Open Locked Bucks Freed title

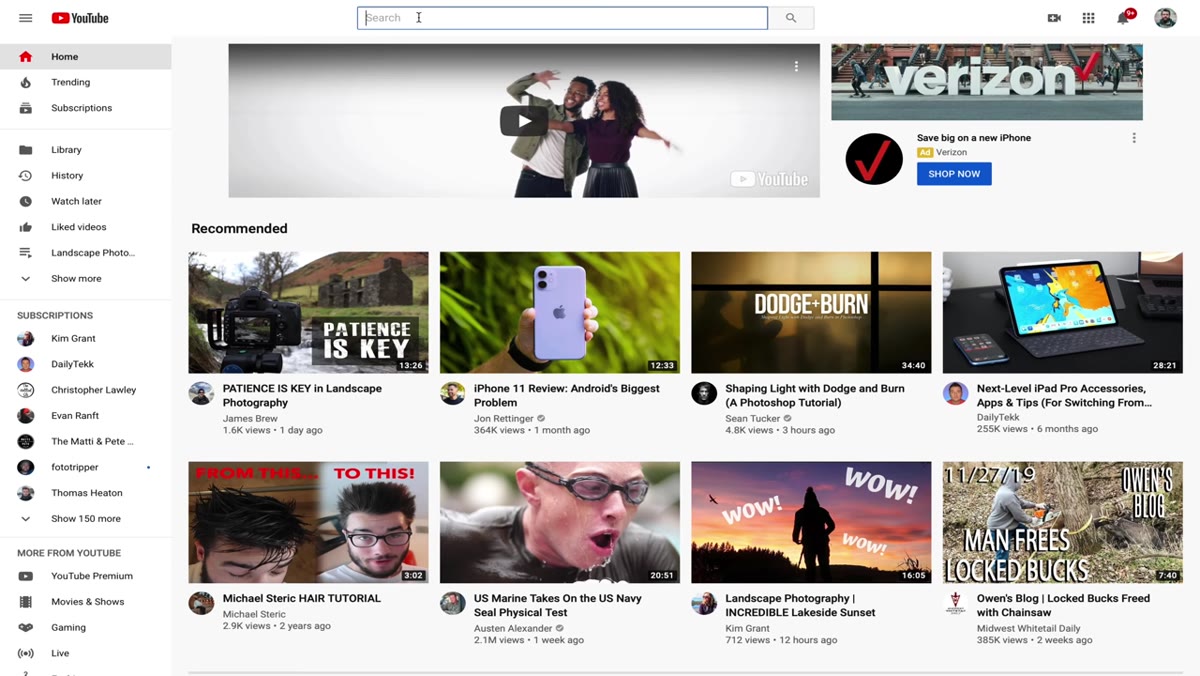coord(1063,606)
